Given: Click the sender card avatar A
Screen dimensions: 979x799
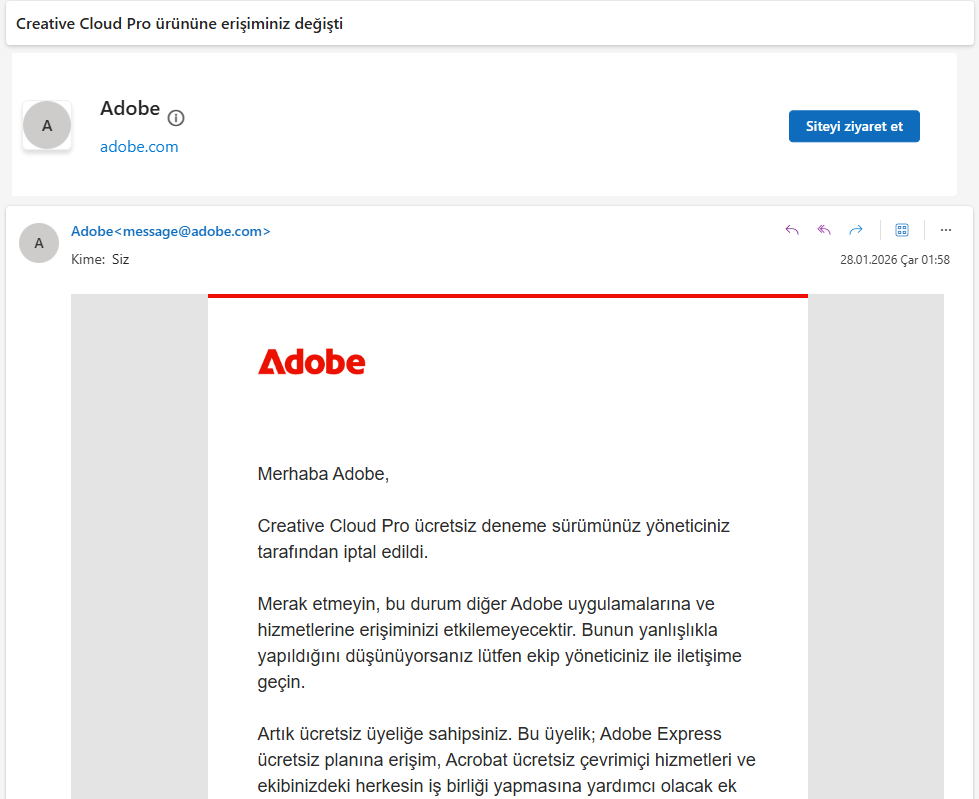Looking at the screenshot, I should (x=47, y=125).
